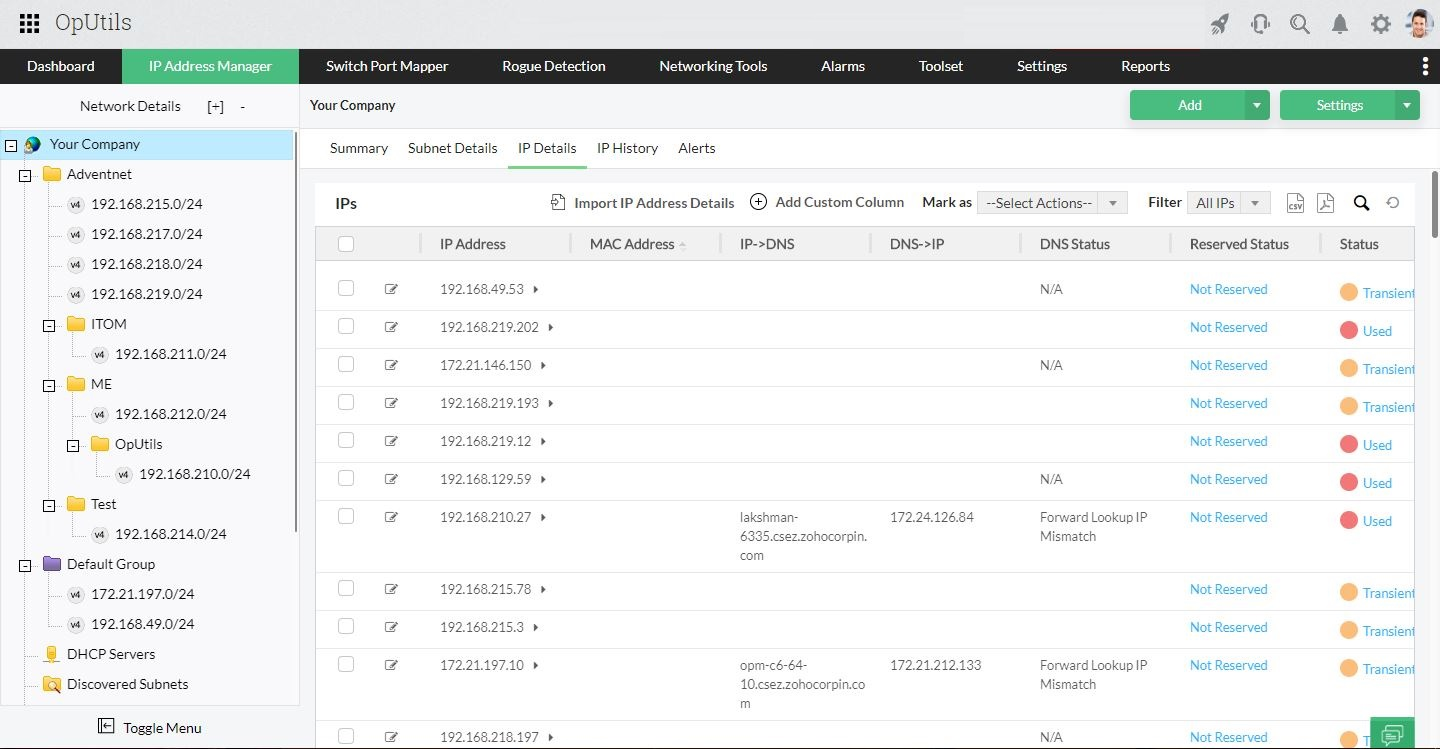Open the Not Reserved link for 192.168.219.202

pos(1228,327)
